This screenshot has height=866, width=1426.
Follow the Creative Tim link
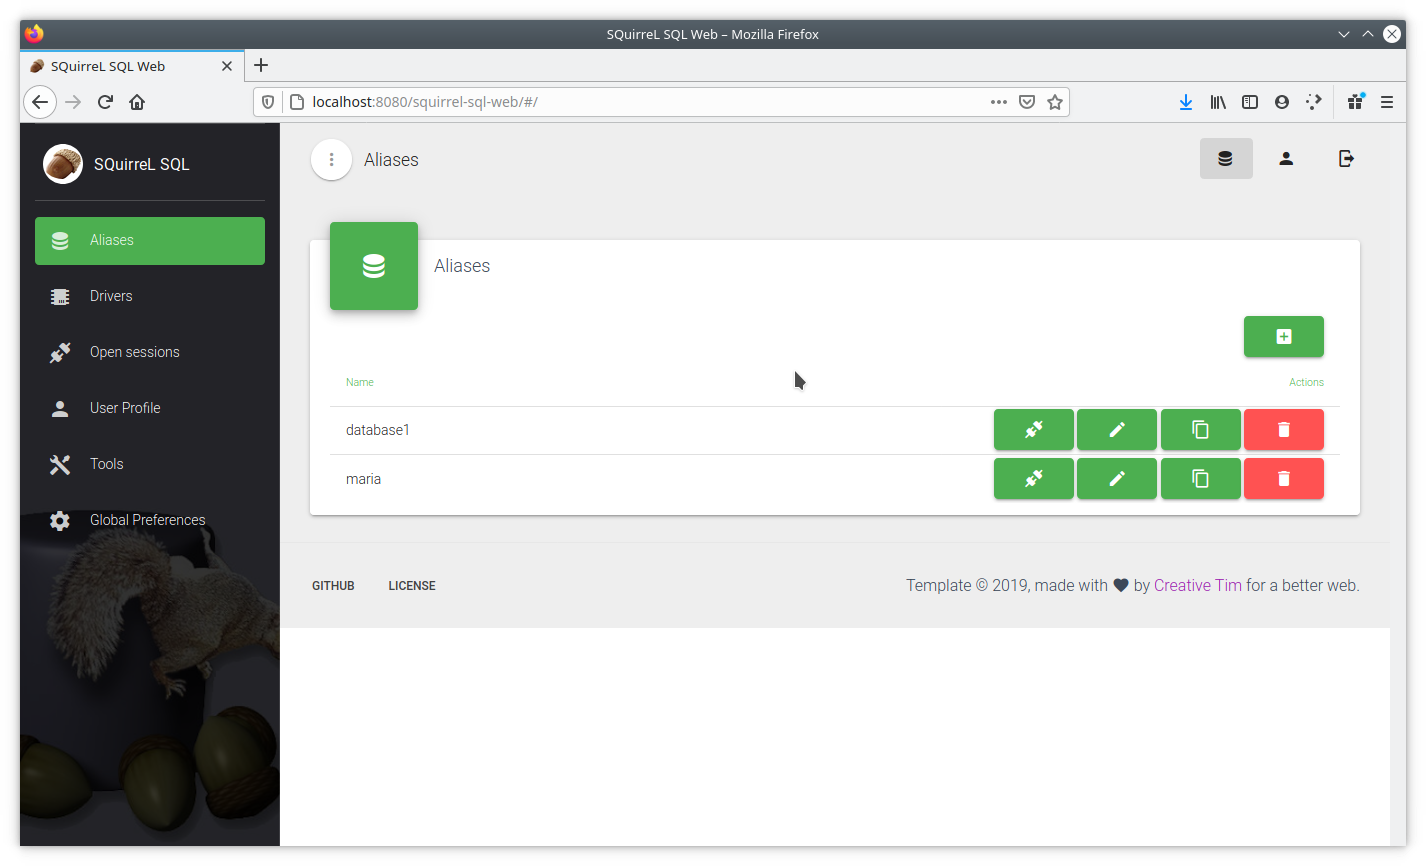point(1198,586)
